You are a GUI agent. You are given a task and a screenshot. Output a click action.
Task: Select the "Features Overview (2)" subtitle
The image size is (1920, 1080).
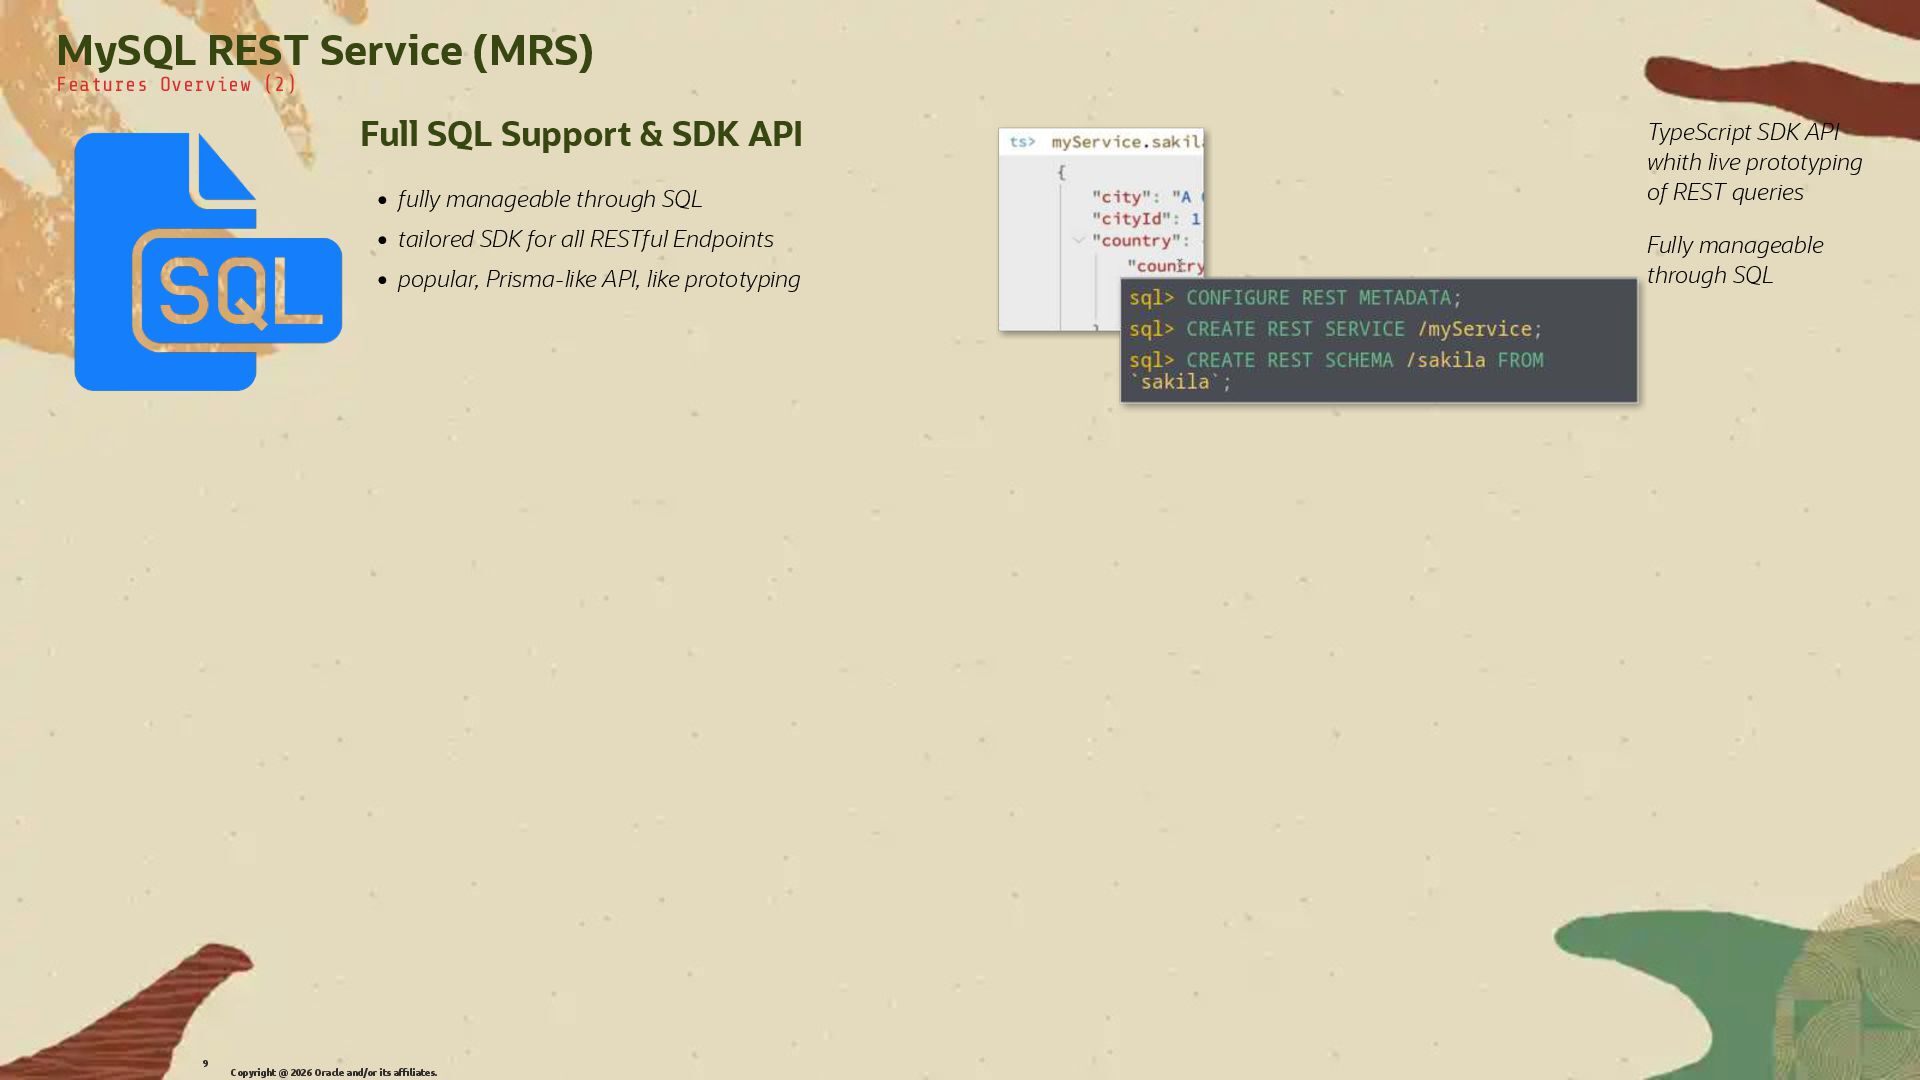pos(176,85)
